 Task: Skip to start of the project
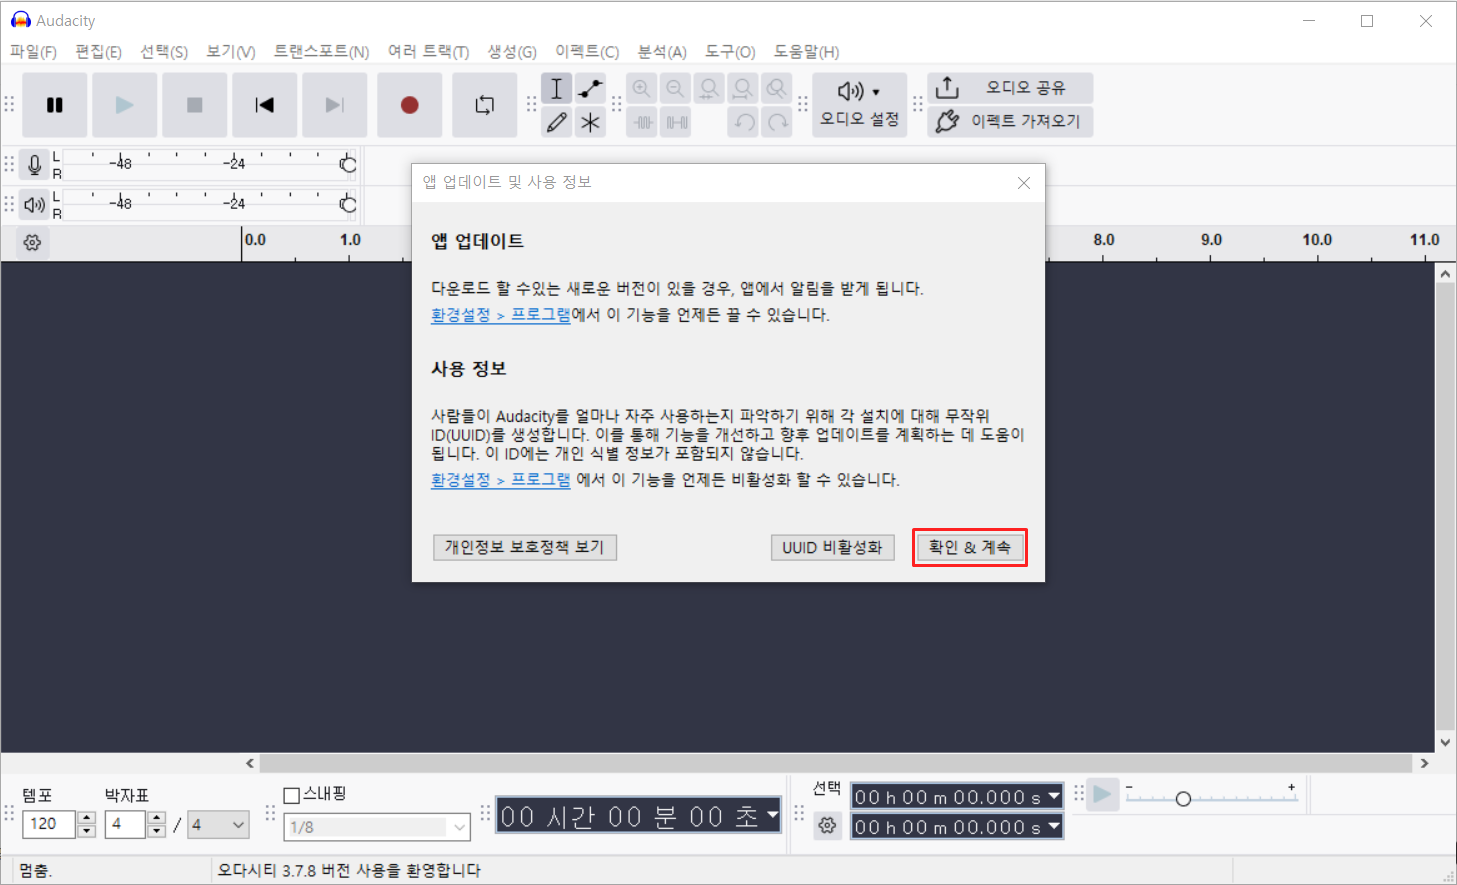tap(265, 105)
